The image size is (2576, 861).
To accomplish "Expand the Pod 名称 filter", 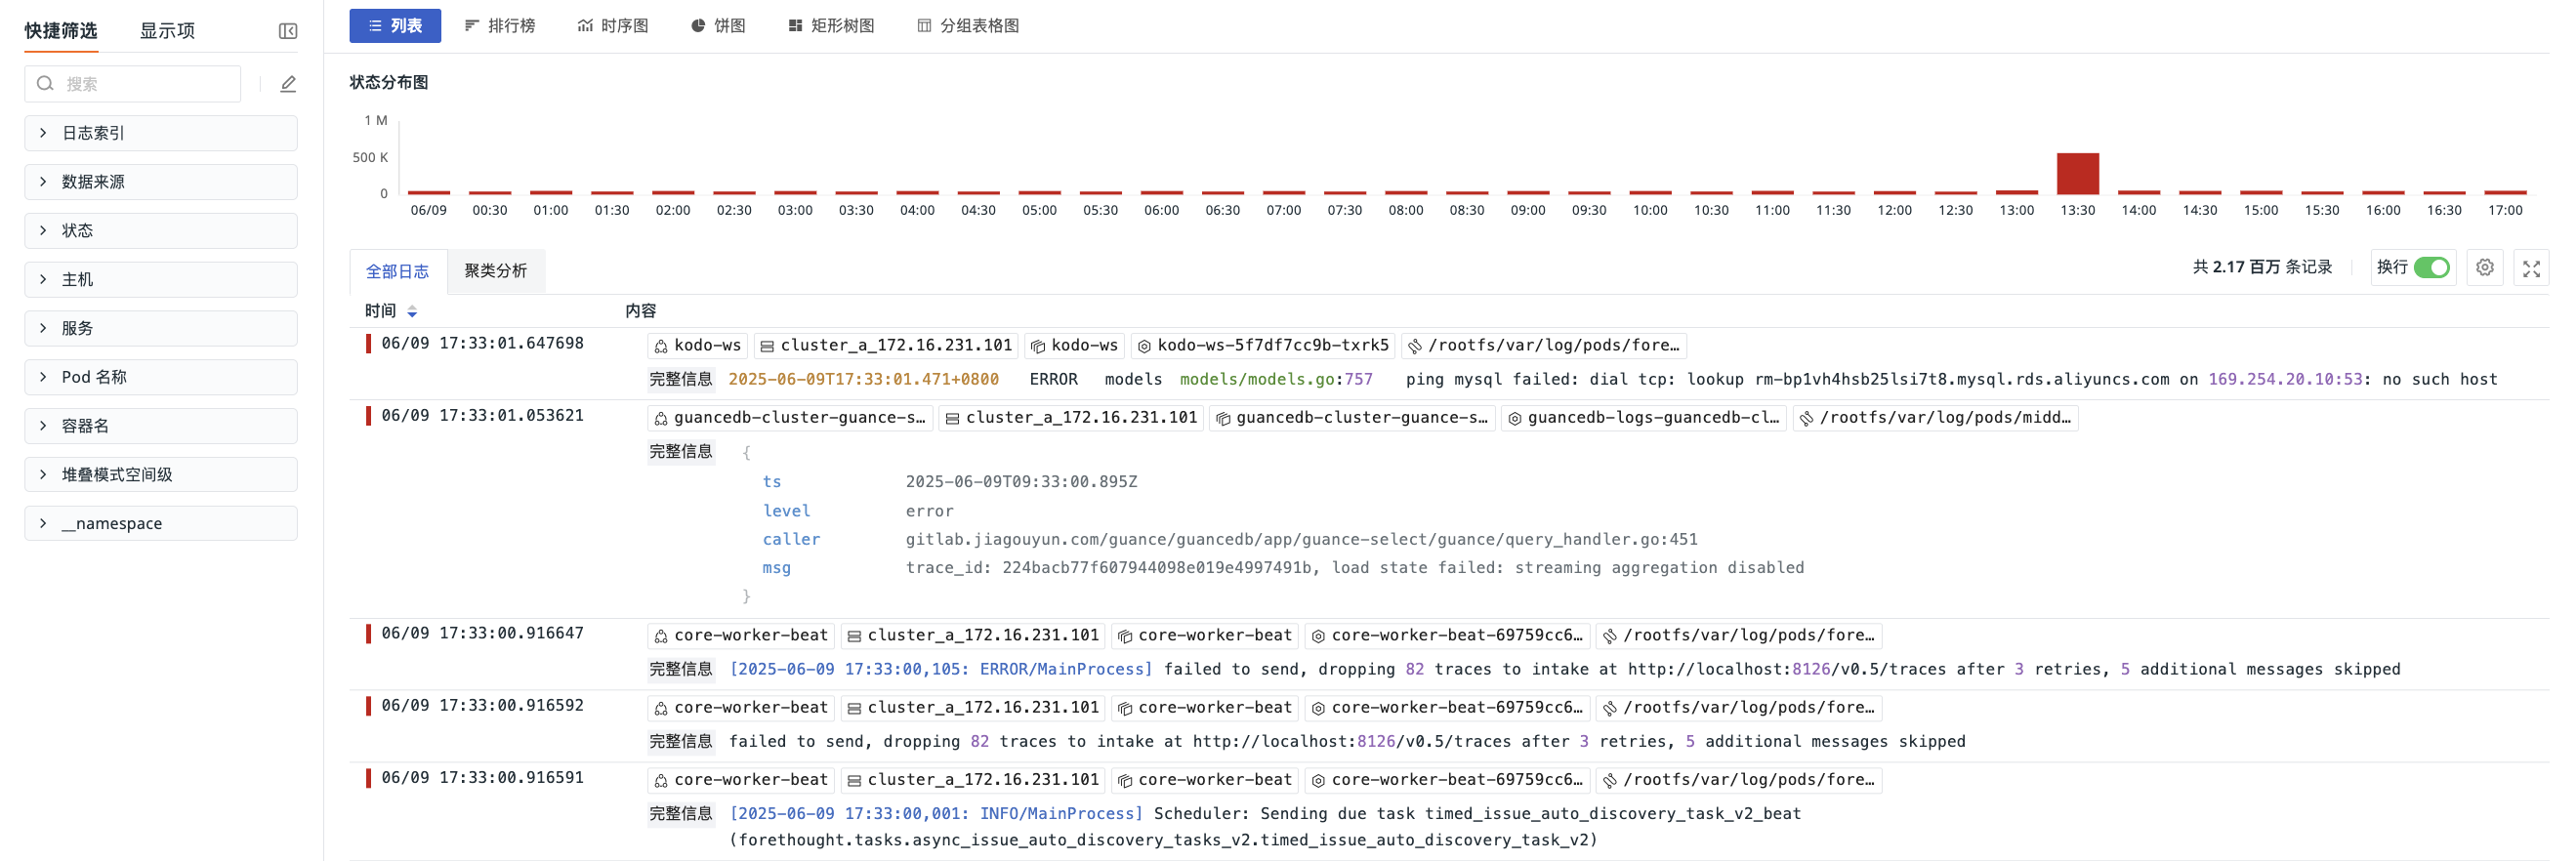I will [161, 377].
